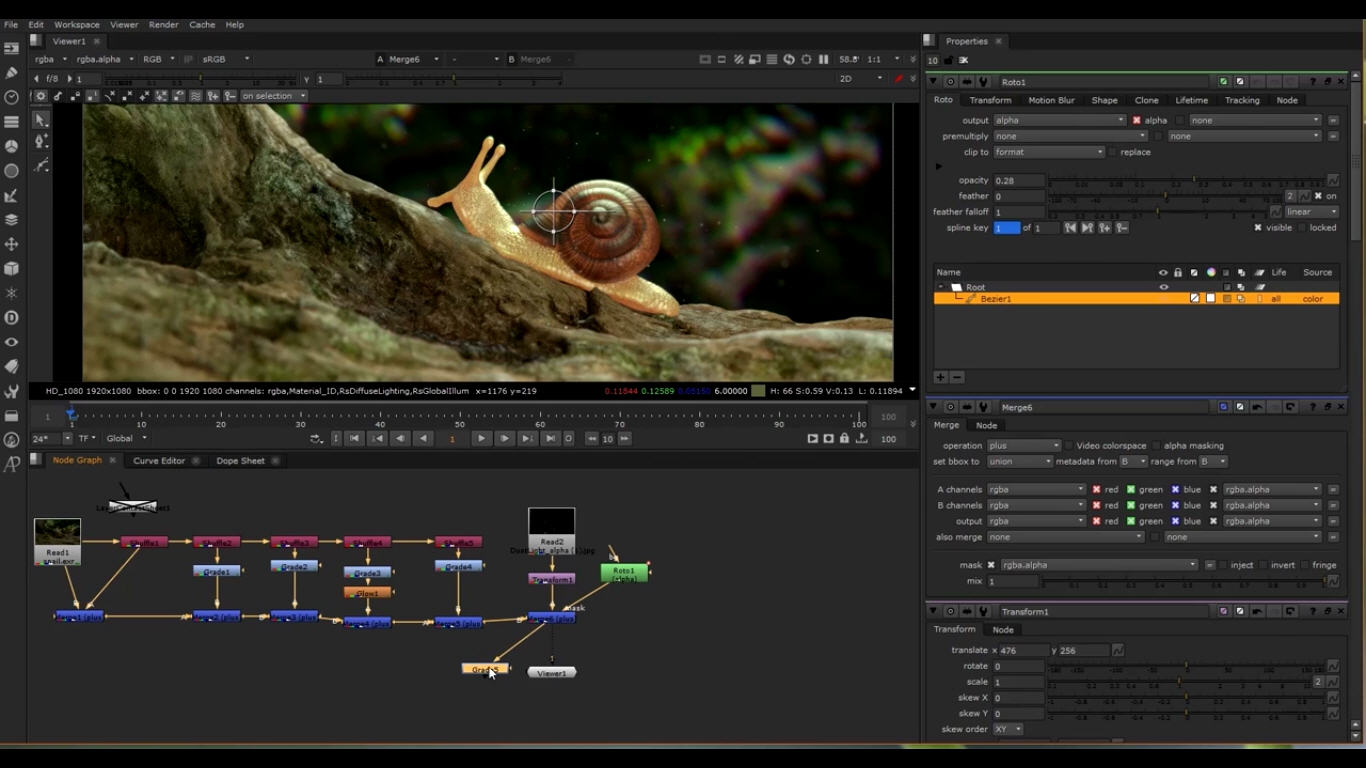Click the Grade5 node
The image size is (1366, 768).
(x=484, y=669)
